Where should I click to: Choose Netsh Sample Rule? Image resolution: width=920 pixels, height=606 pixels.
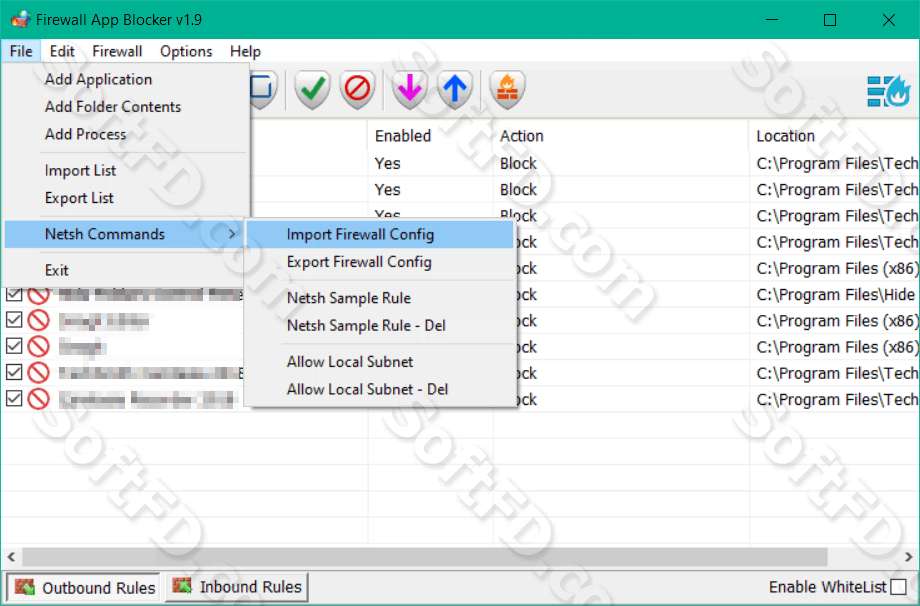point(380,298)
